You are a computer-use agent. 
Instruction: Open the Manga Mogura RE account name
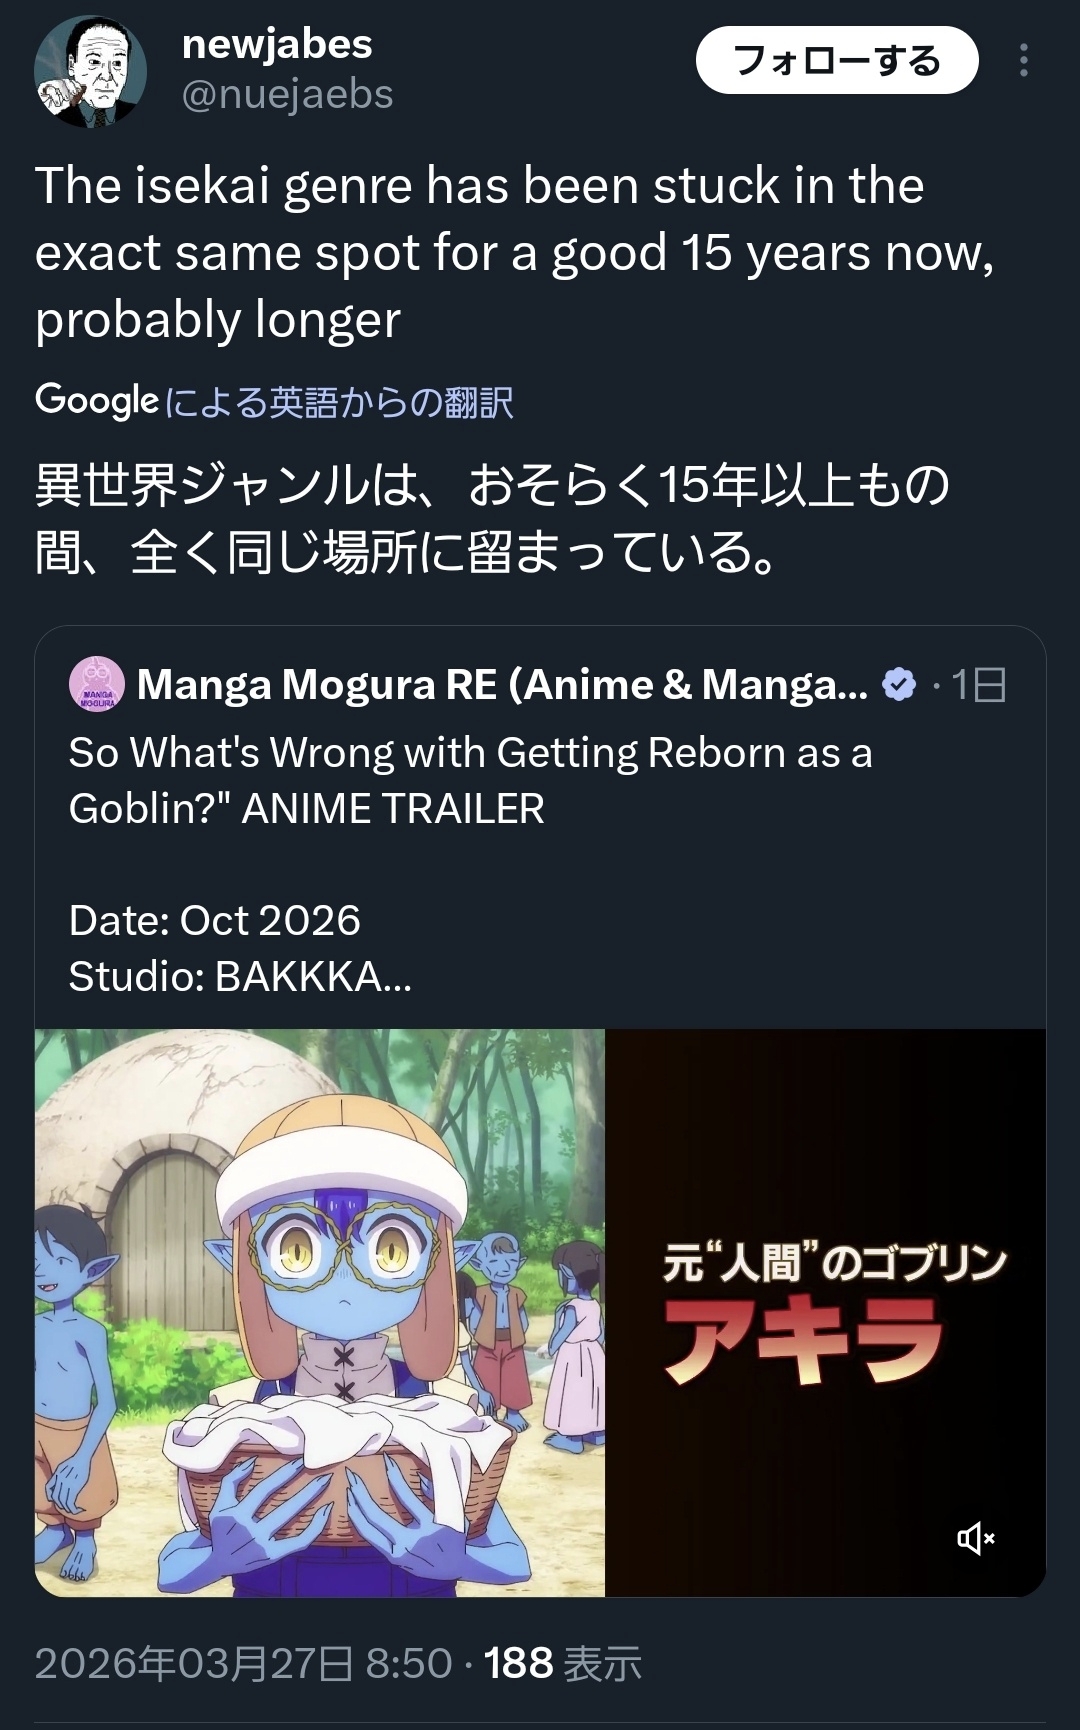tap(502, 685)
